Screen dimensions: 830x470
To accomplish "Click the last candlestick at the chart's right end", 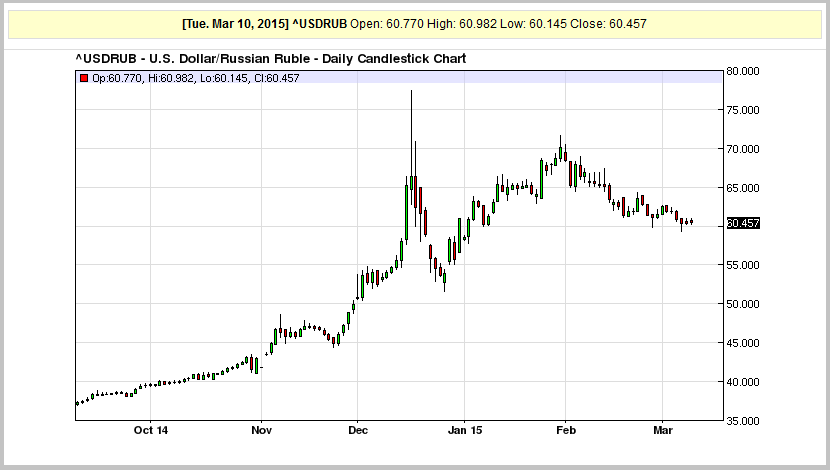I will (x=691, y=222).
